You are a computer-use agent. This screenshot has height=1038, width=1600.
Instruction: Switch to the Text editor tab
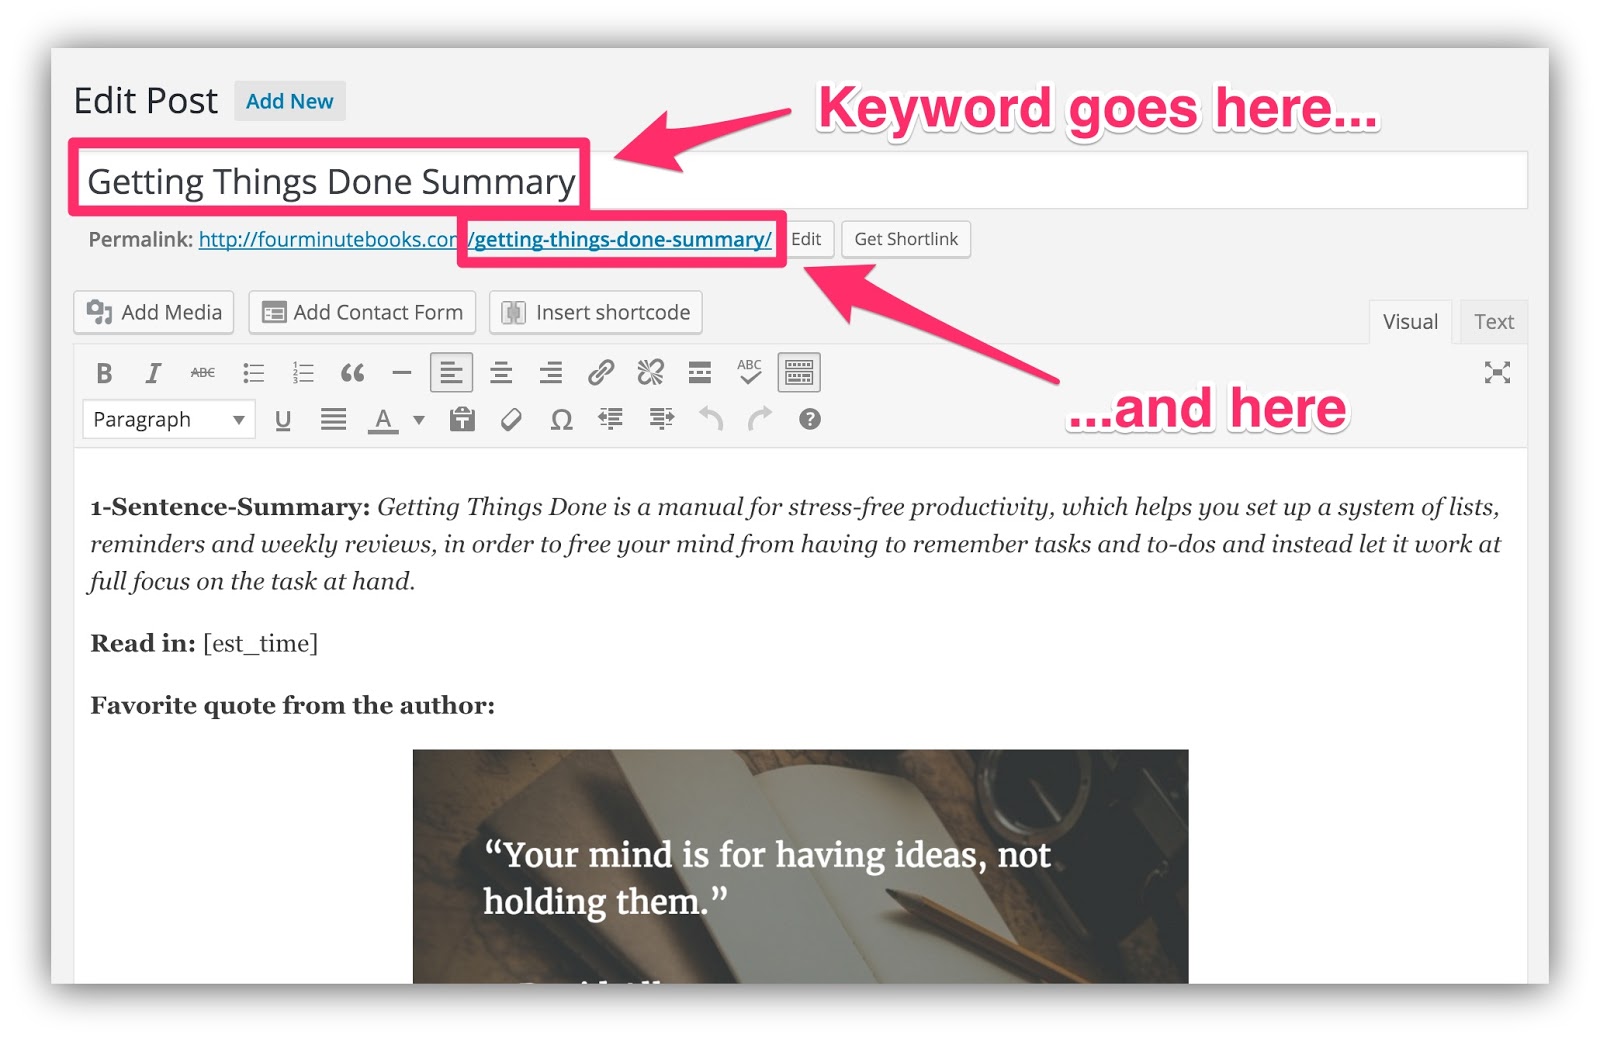[1494, 322]
